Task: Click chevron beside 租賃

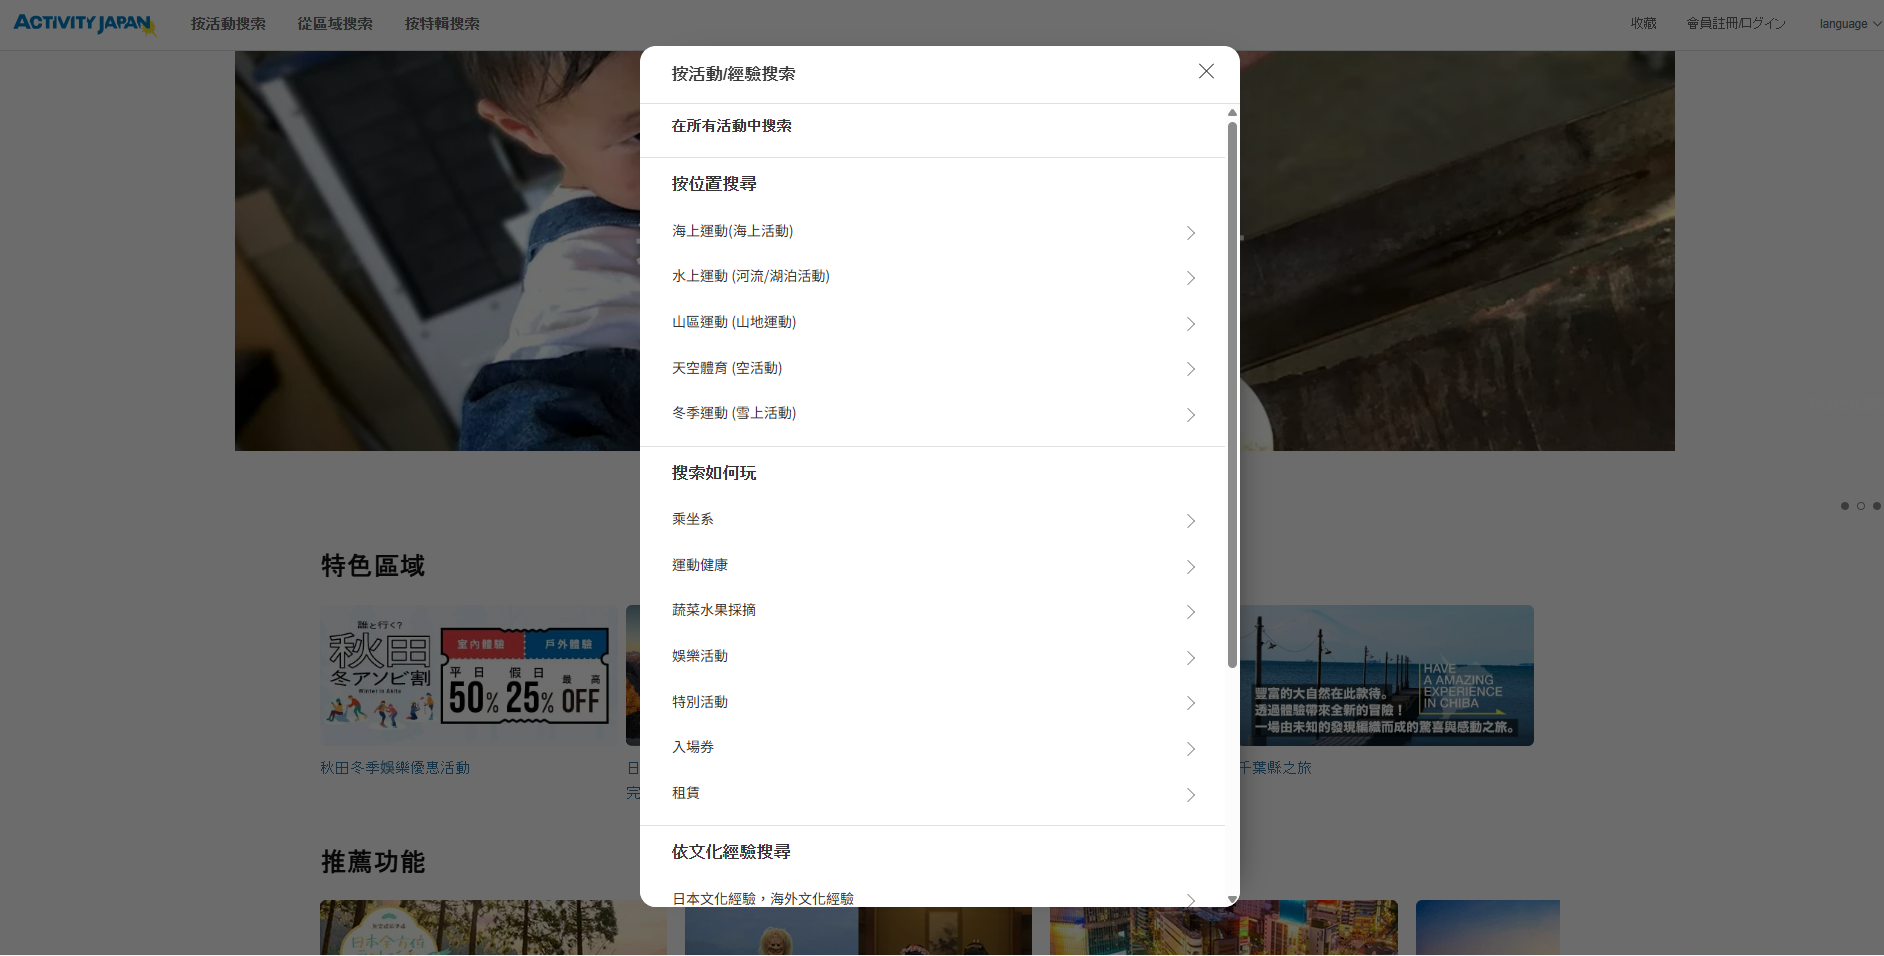Action: (1191, 795)
